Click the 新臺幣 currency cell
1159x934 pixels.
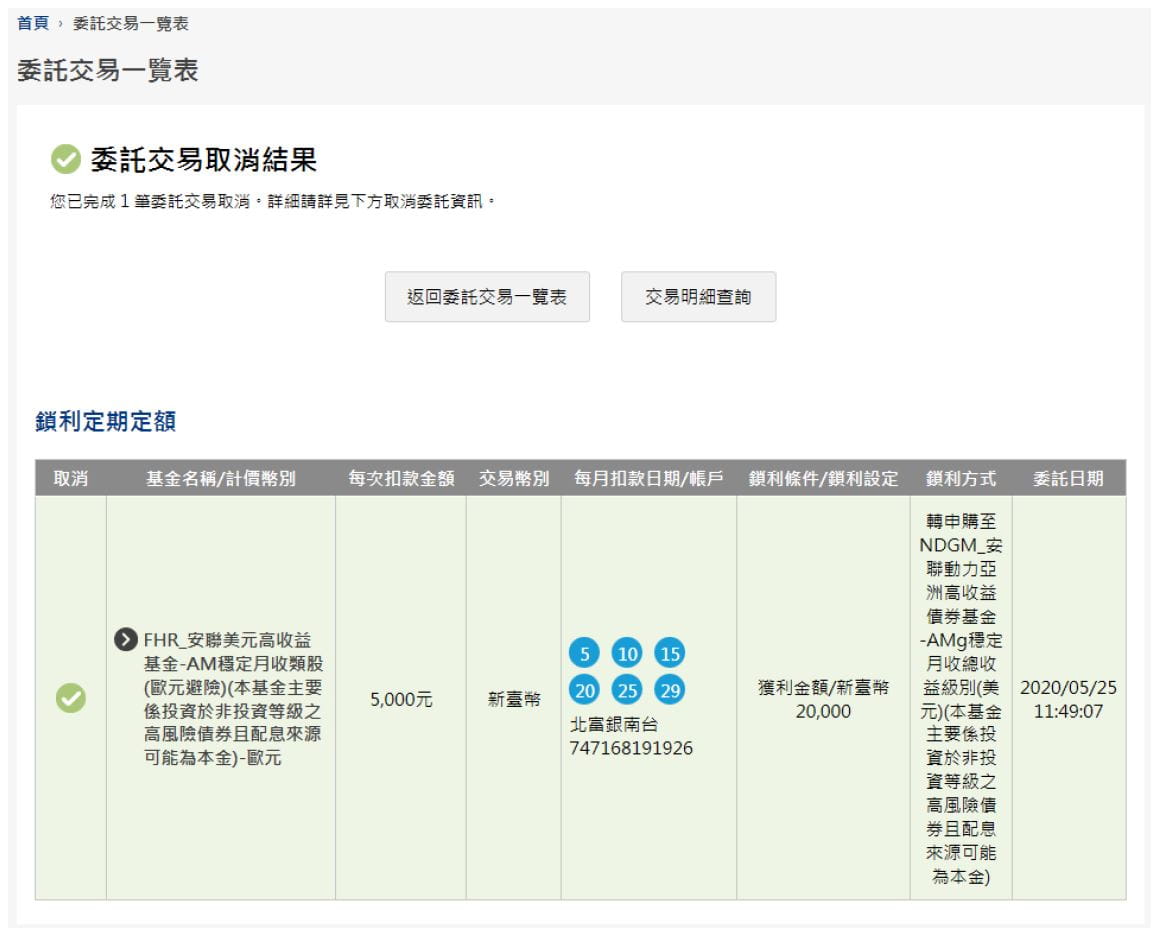(x=514, y=699)
